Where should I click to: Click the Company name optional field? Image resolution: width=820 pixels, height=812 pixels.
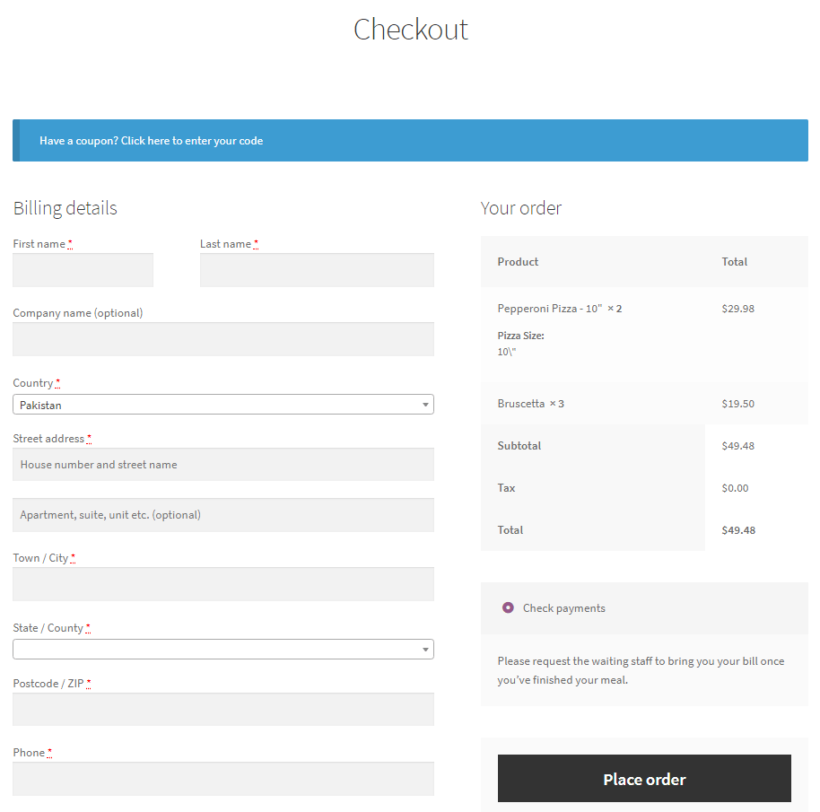pyautogui.click(x=222, y=339)
